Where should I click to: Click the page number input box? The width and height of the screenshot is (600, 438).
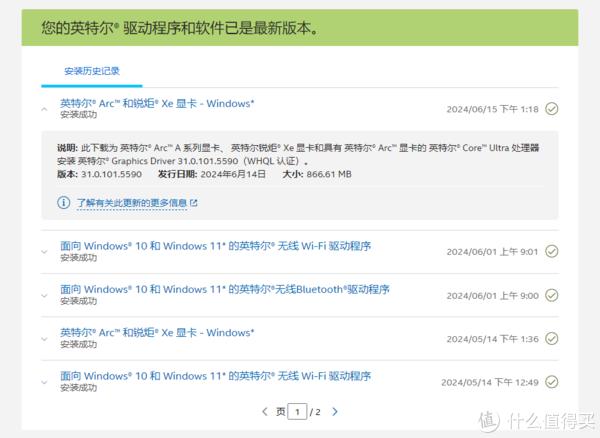[297, 411]
